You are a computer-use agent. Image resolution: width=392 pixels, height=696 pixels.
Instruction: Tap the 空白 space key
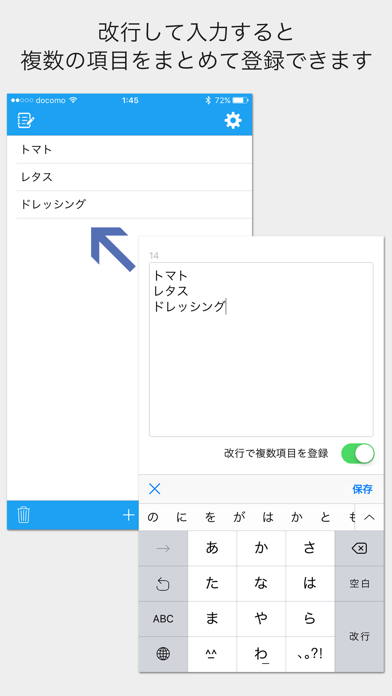pos(359,584)
